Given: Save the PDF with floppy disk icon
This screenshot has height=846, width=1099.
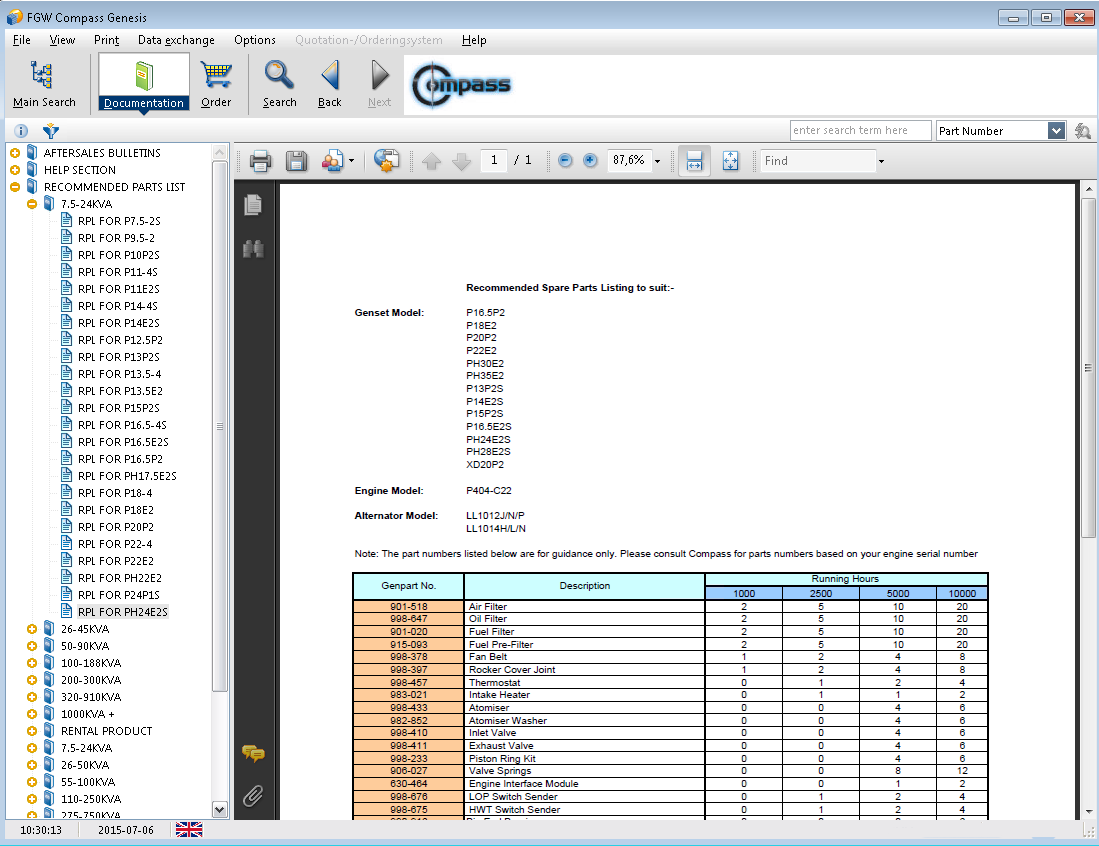Looking at the screenshot, I should coord(296,161).
